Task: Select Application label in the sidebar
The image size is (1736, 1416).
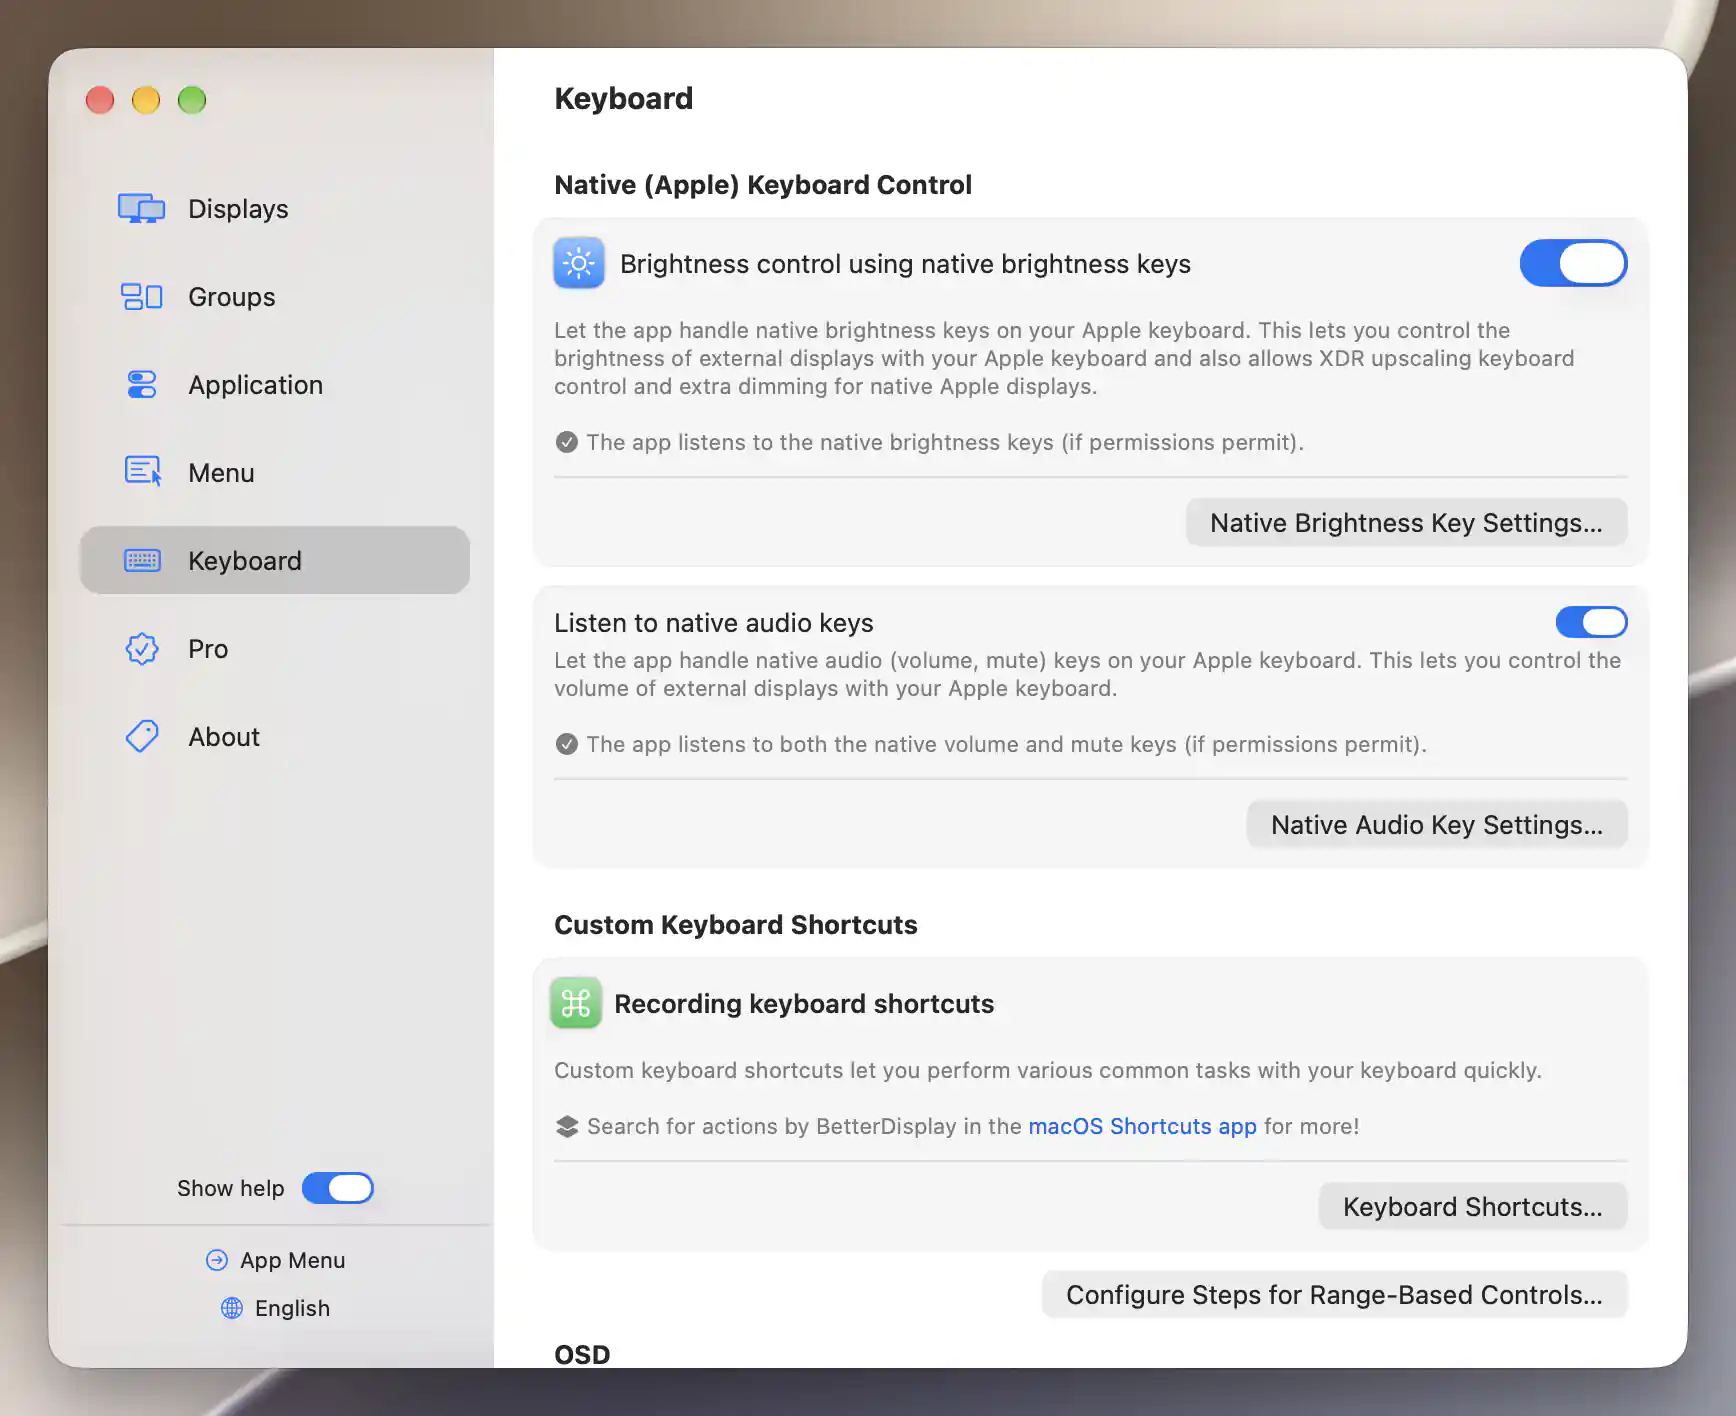Action: point(256,385)
